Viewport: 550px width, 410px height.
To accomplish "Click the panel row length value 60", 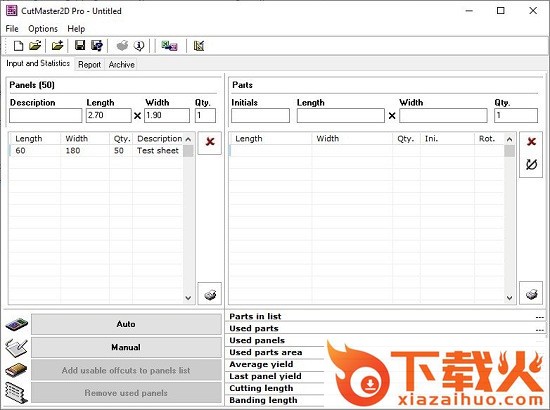I will [20, 151].
